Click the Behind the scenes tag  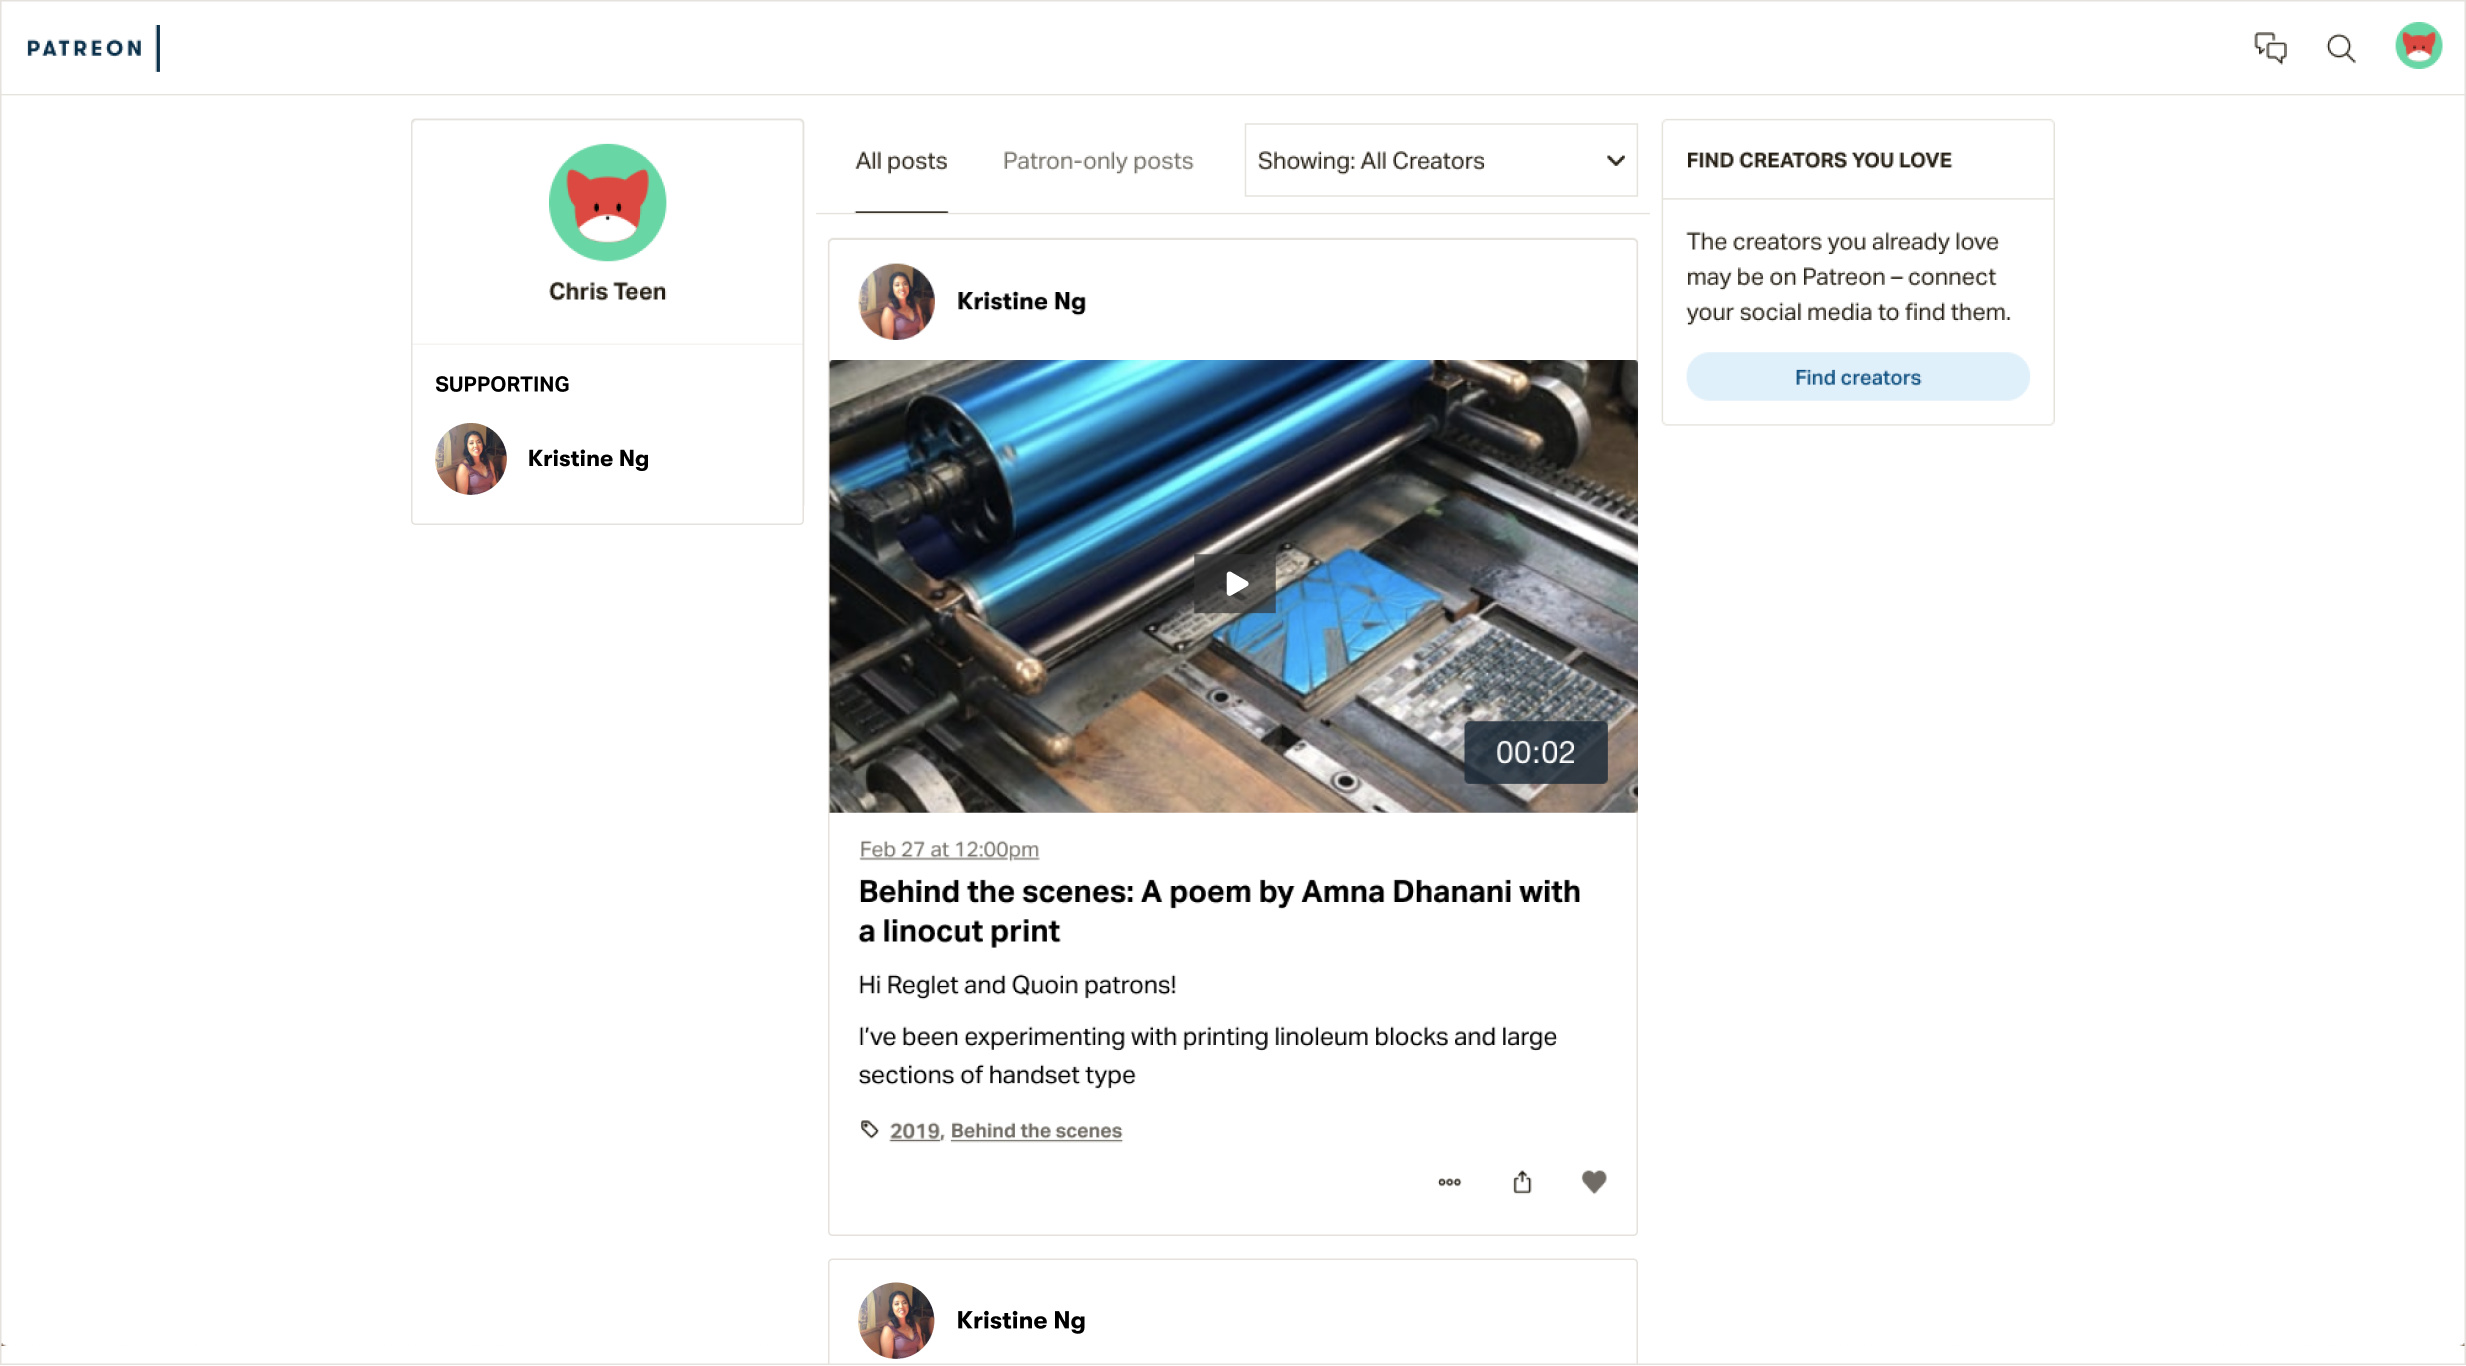pyautogui.click(x=1035, y=1131)
